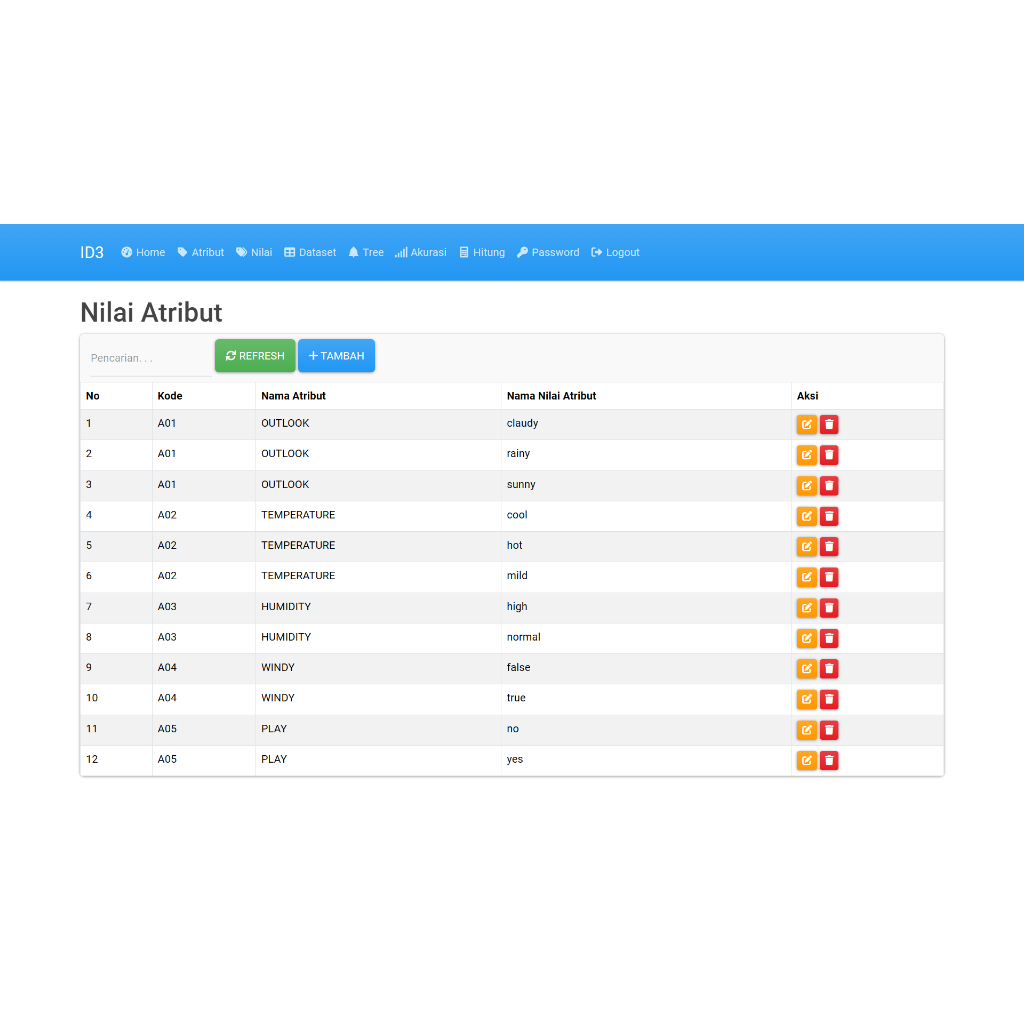Image resolution: width=1024 pixels, height=1024 pixels.
Task: Open the Hitung page
Action: [x=482, y=252]
